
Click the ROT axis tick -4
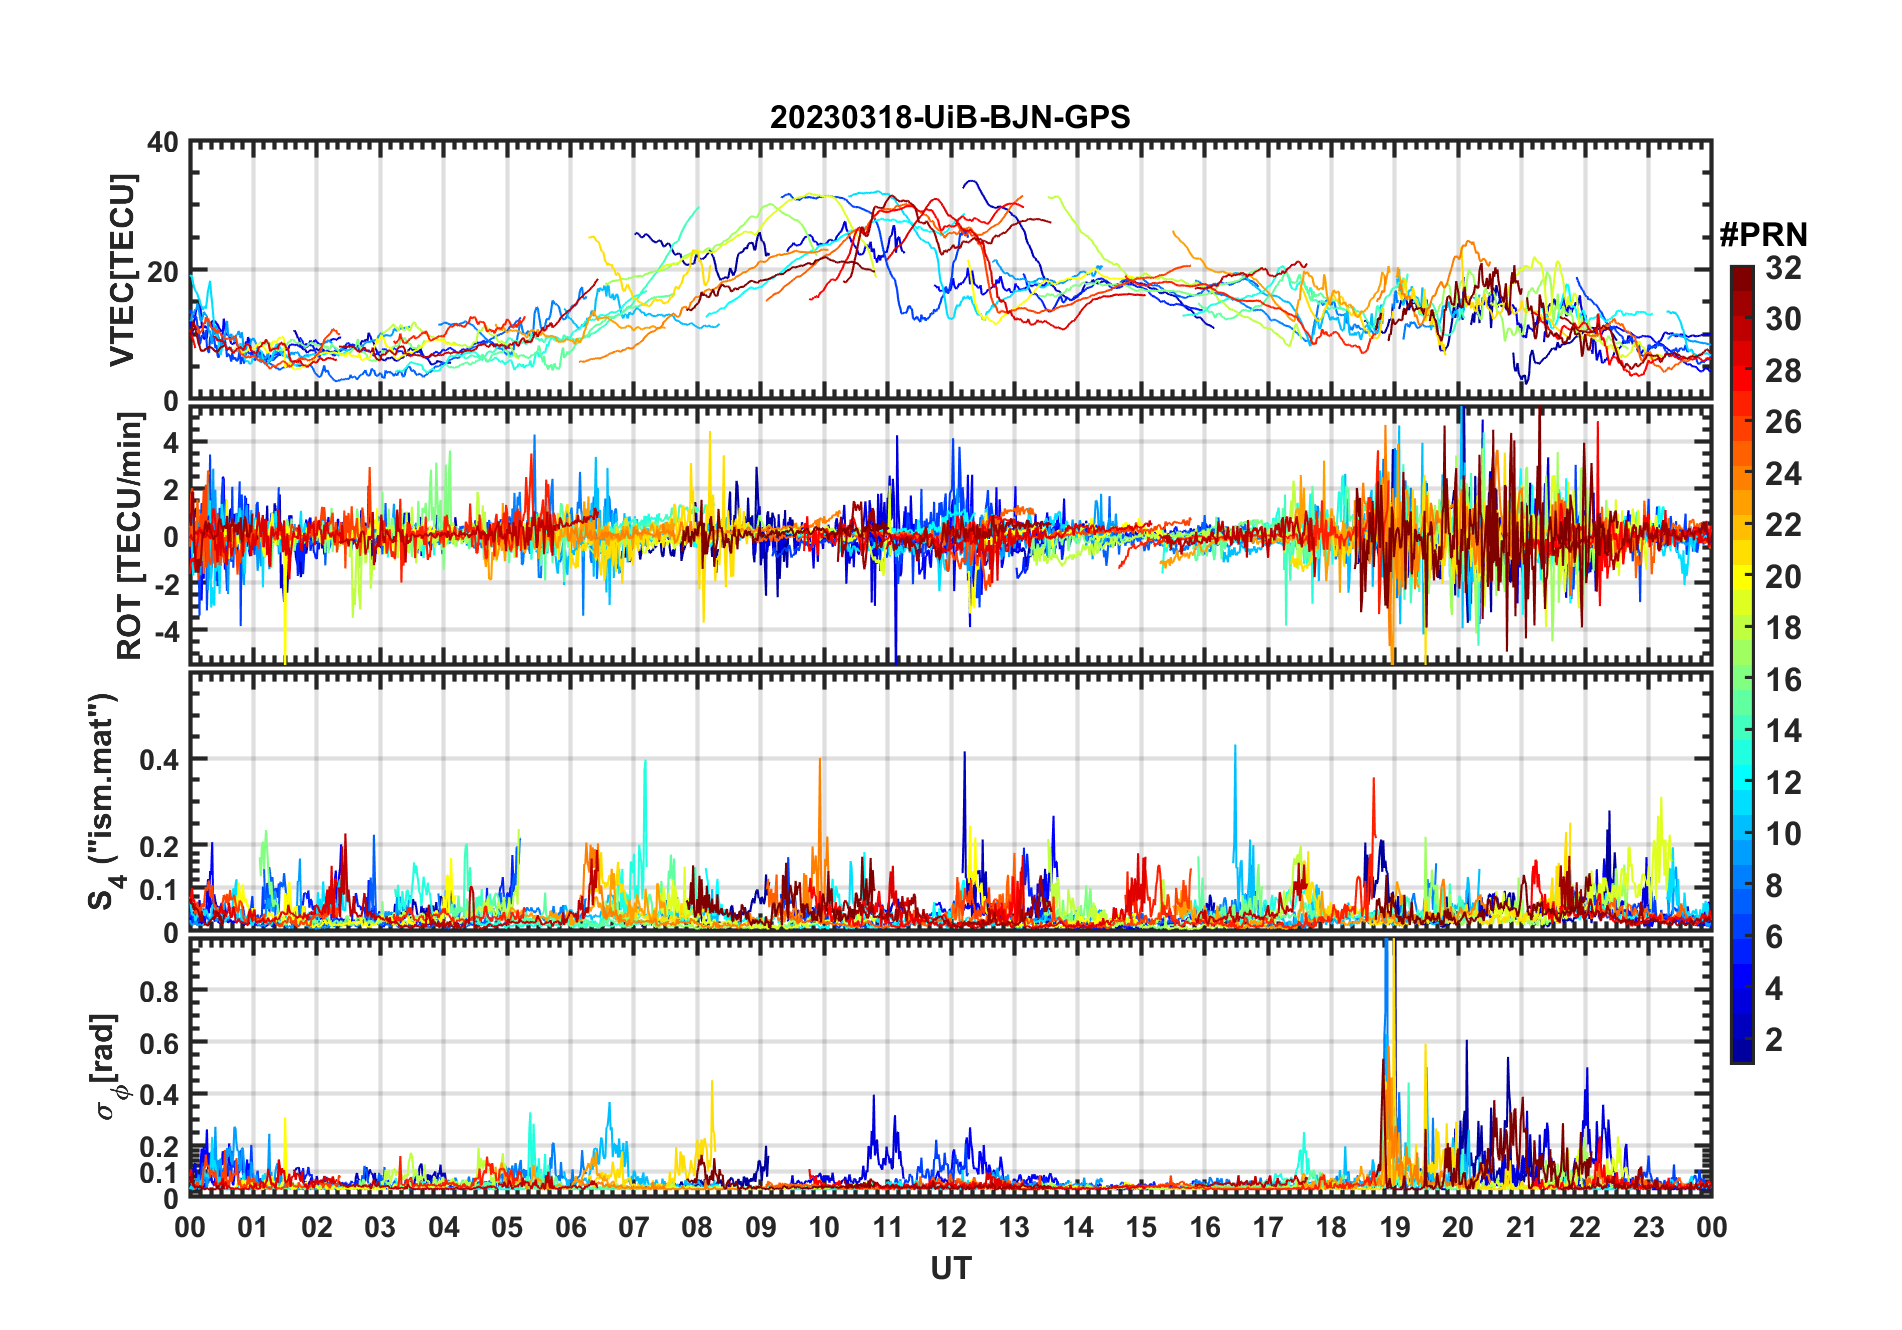[166, 632]
